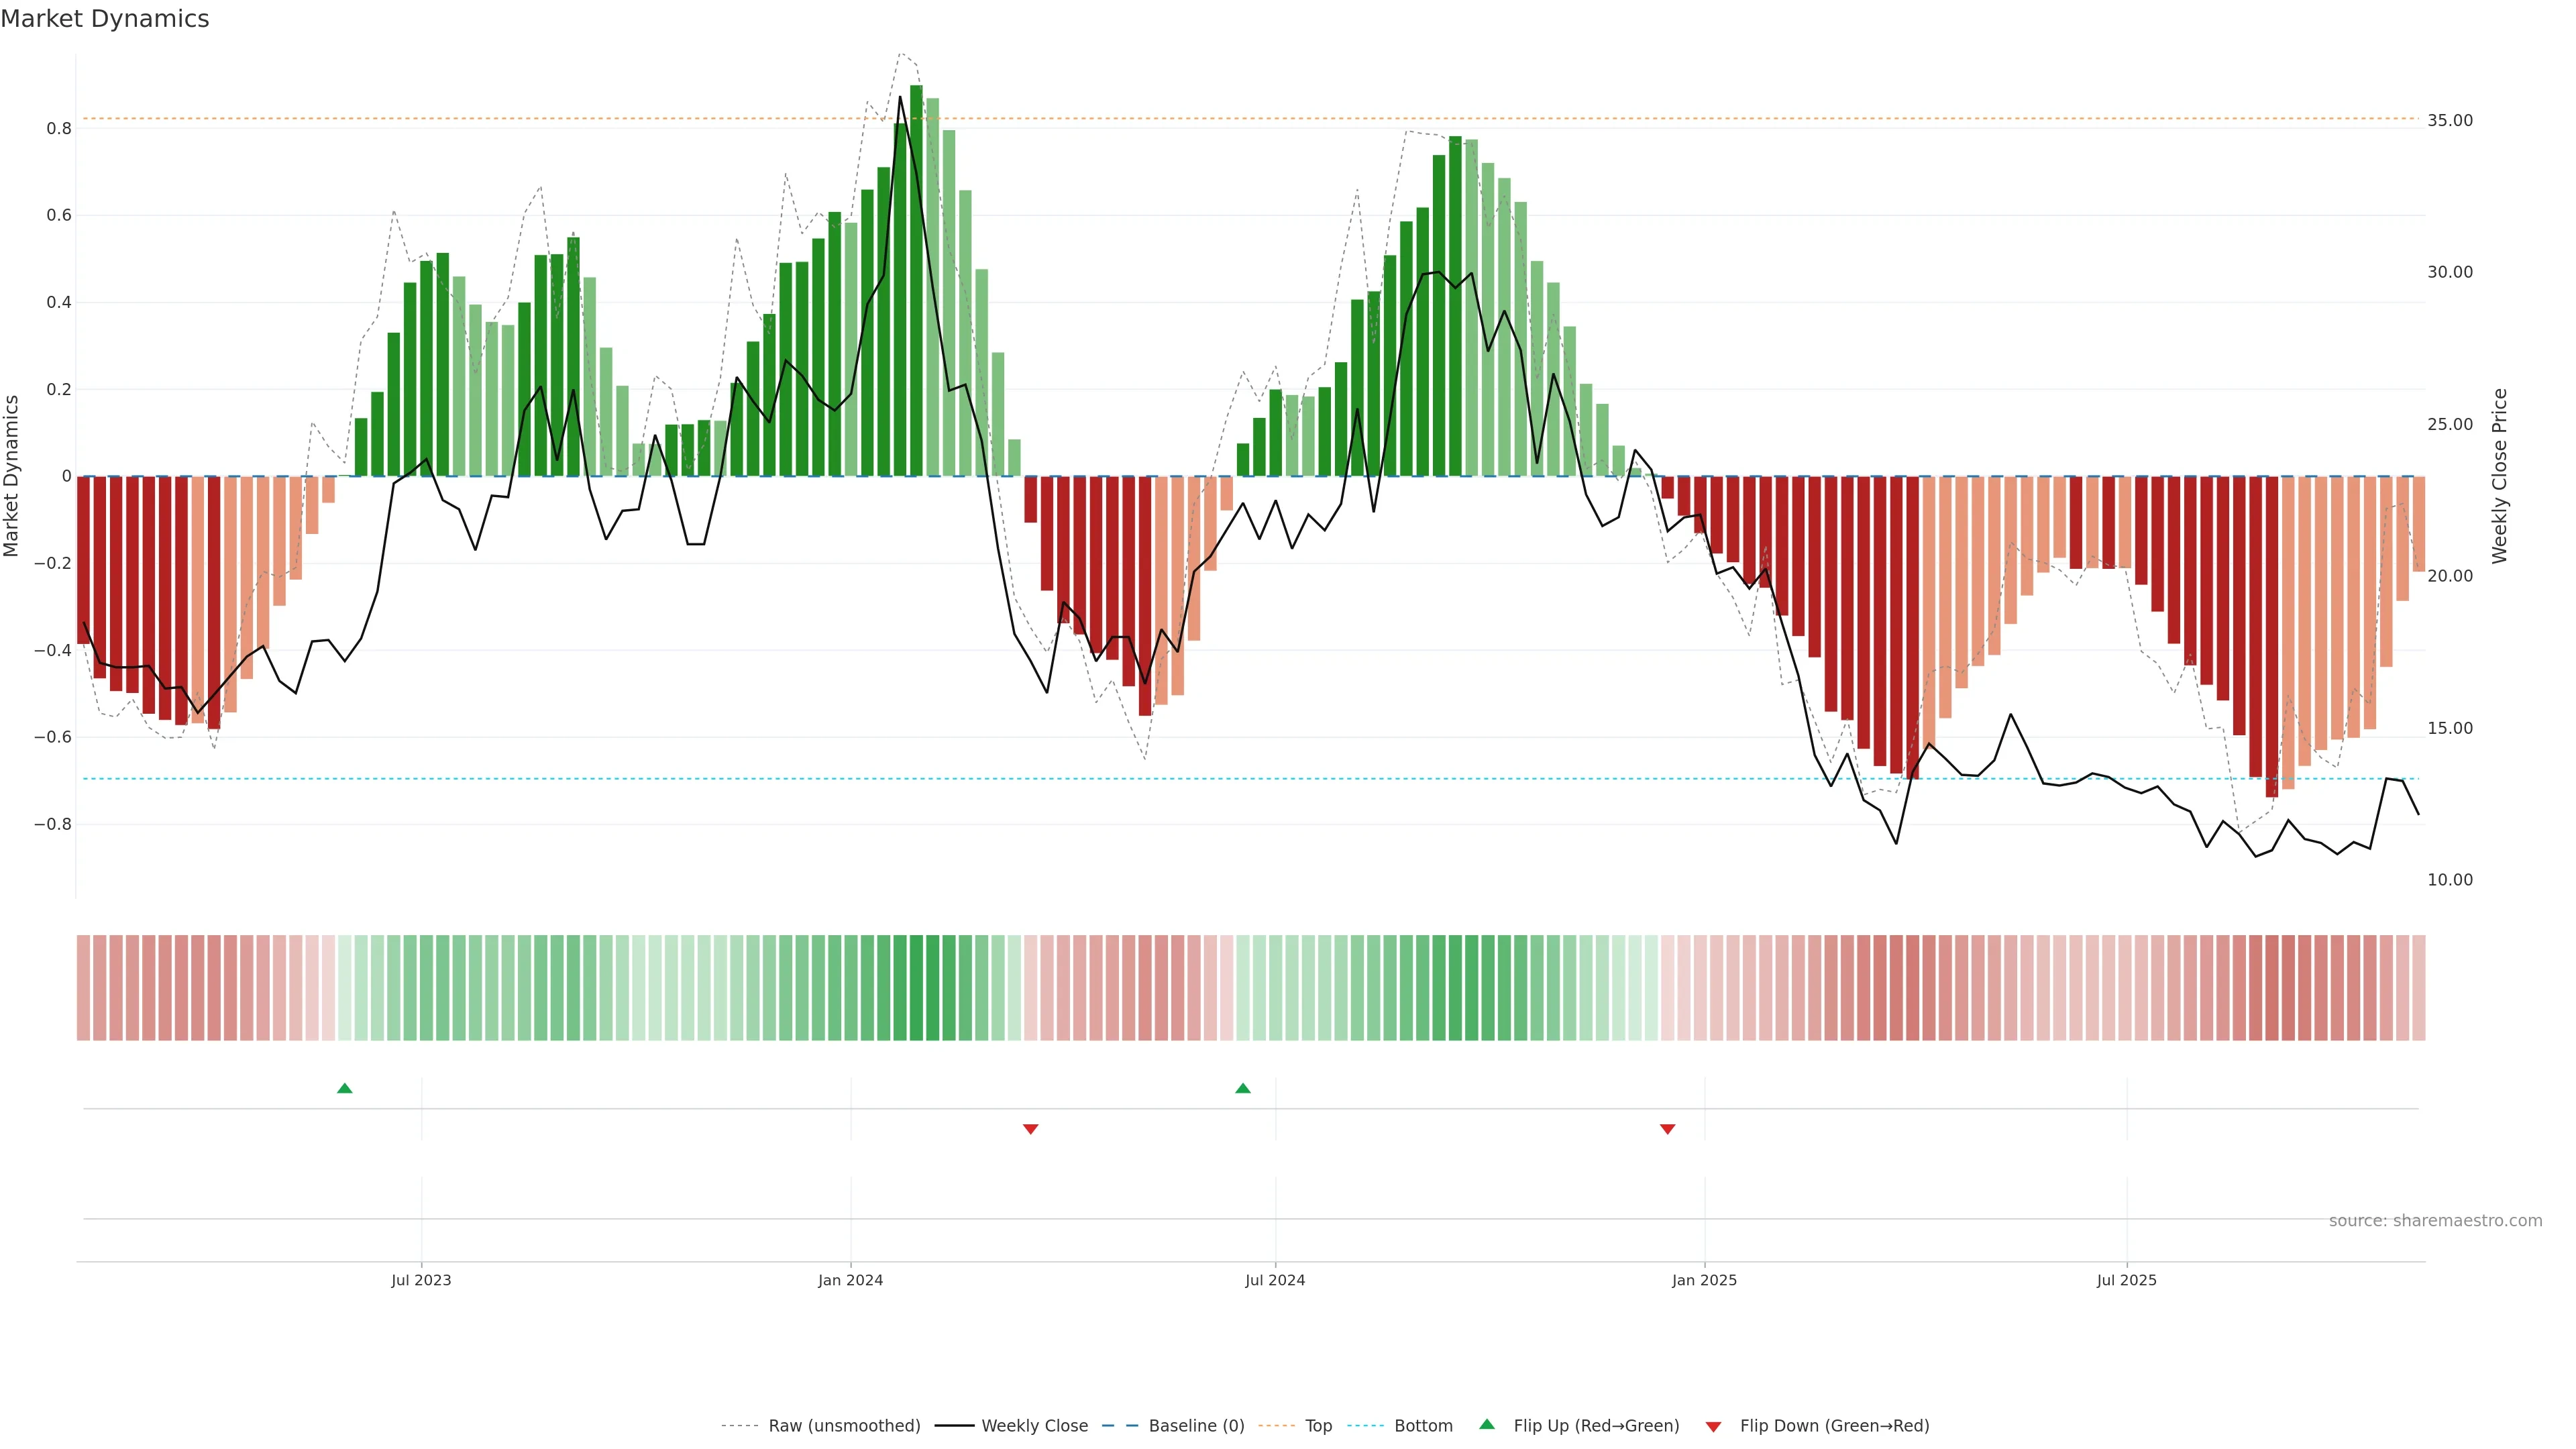Click the Market Dynamics chart title
The image size is (2576, 1449).
tap(105, 19)
